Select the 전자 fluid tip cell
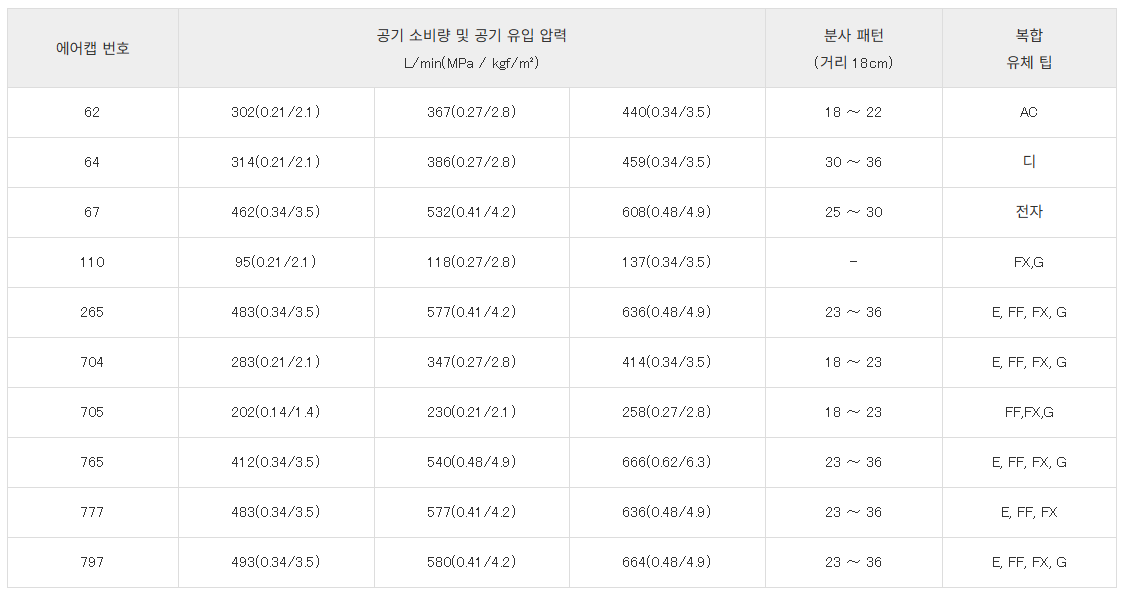1123x594 pixels. [x=1028, y=212]
